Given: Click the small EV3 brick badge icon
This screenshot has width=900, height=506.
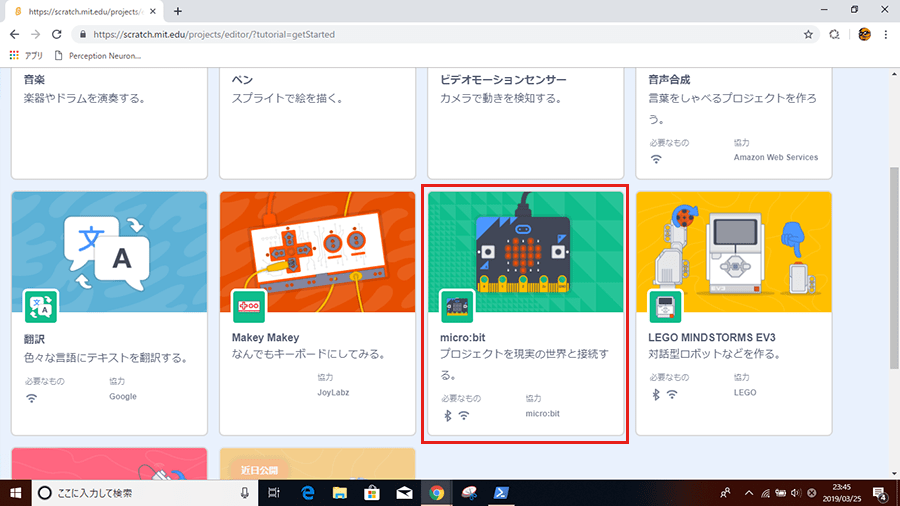Looking at the screenshot, I should point(665,306).
